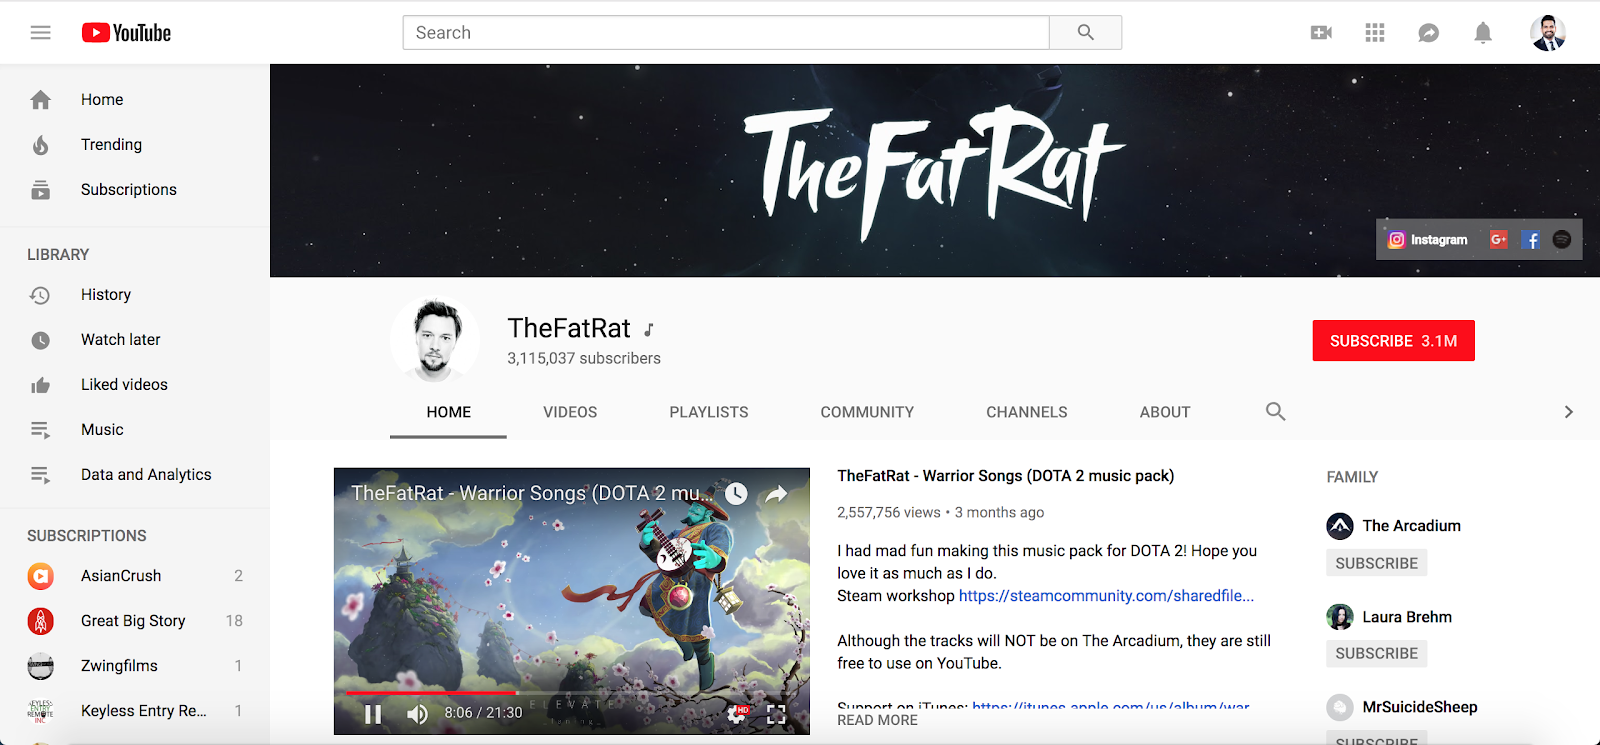The image size is (1600, 745).
Task: Switch to the PLAYLISTS tab
Action: point(709,412)
